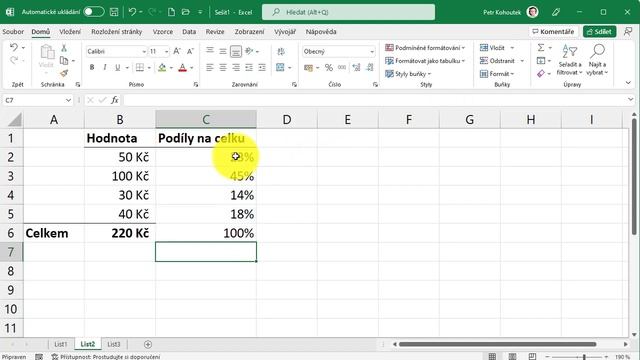The image size is (640, 360).
Task: Decrease the indent of cell text
Action: click(x=249, y=67)
